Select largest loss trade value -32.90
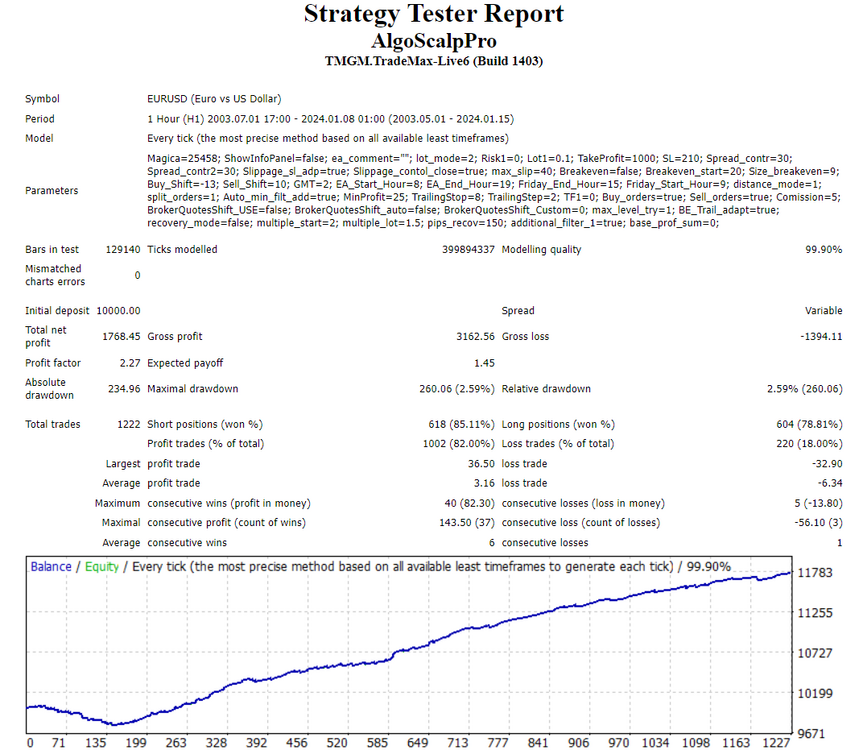Image resolution: width=863 pixels, height=750 pixels. pyautogui.click(x=827, y=464)
